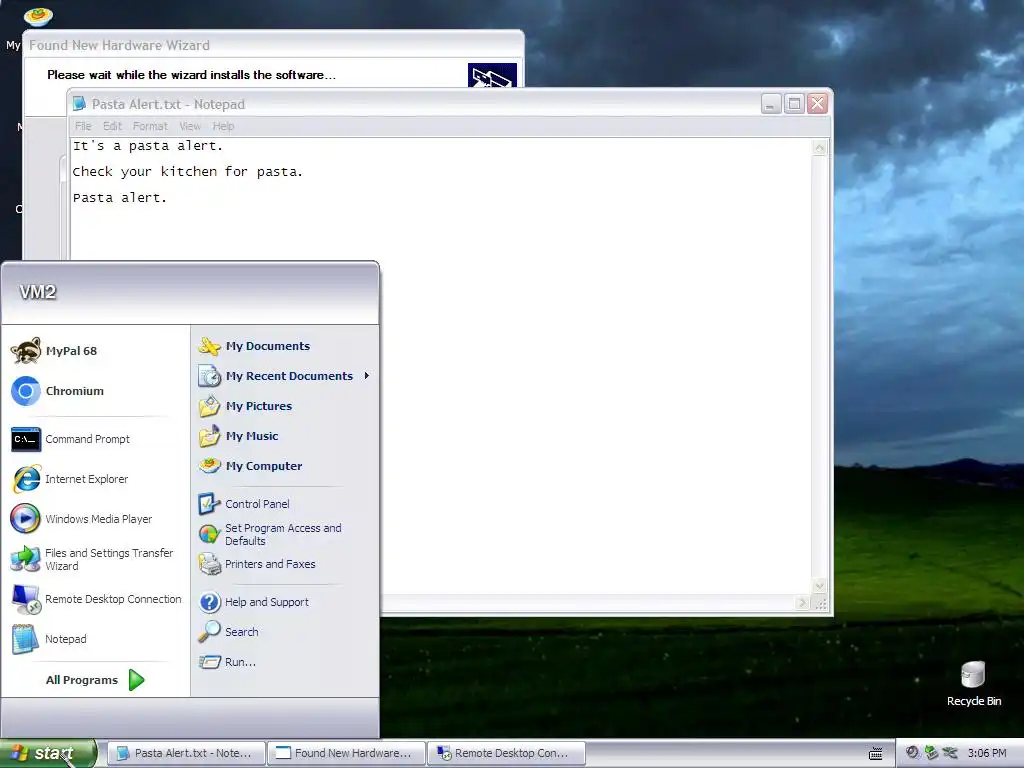The width and height of the screenshot is (1024, 768).
Task: Click the last line 'Pasta alert.'
Action: coord(120,197)
